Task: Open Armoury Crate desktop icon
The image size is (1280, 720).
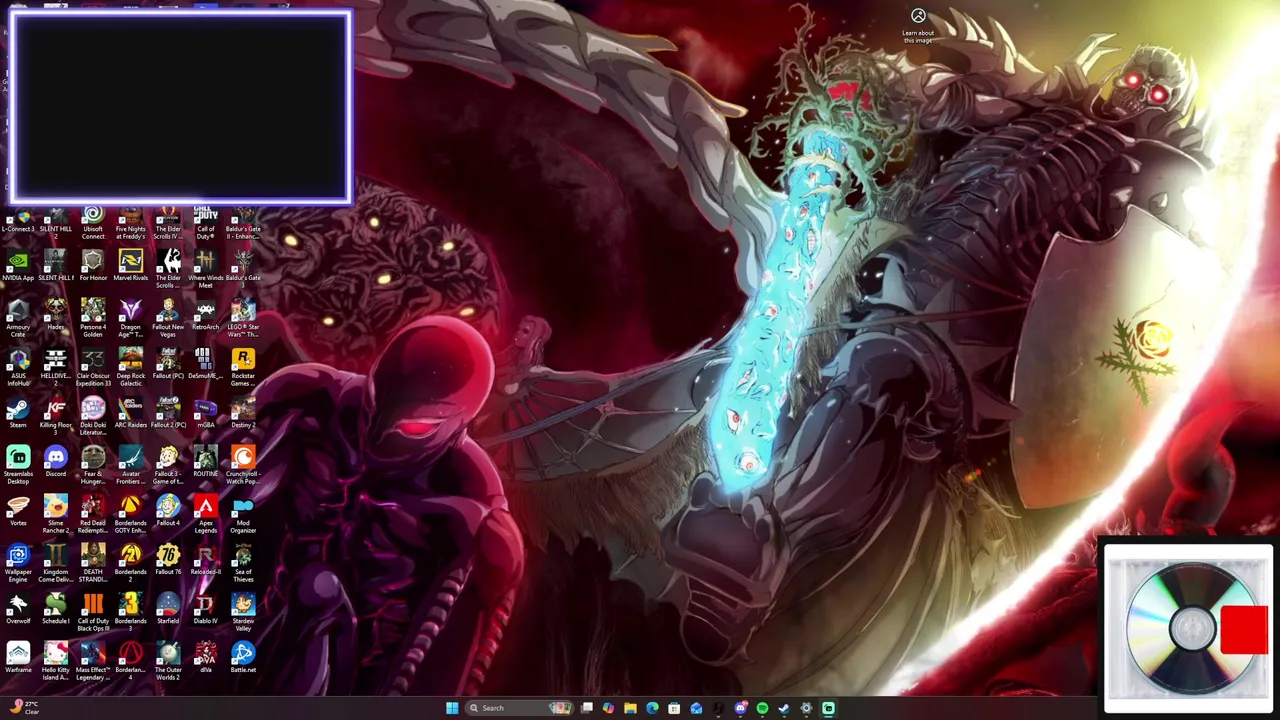Action: (18, 319)
